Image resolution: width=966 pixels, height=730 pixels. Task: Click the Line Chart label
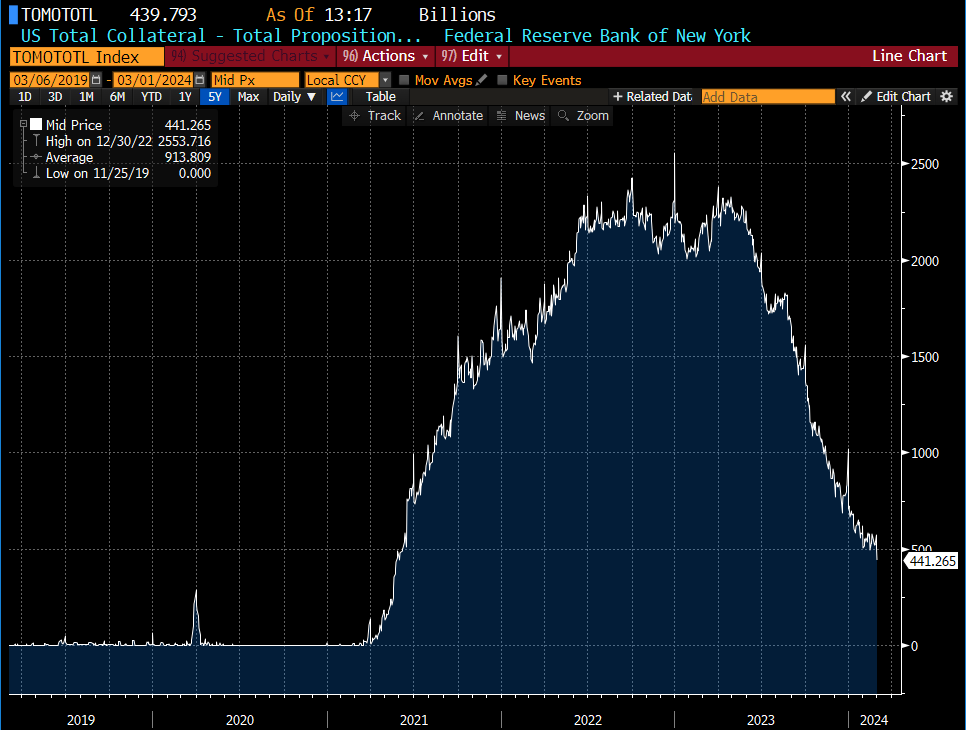tap(909, 56)
